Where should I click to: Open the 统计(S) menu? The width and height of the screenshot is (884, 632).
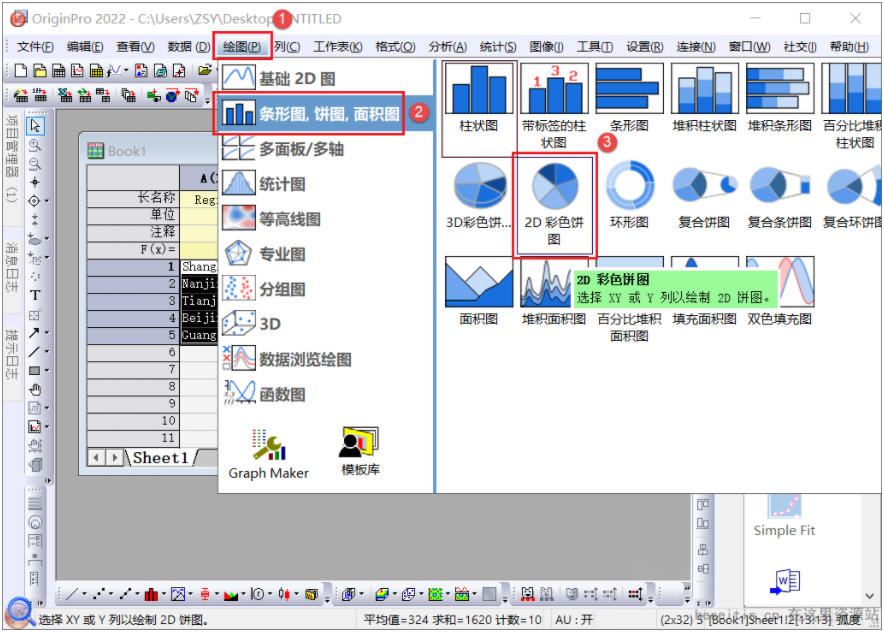[x=498, y=47]
